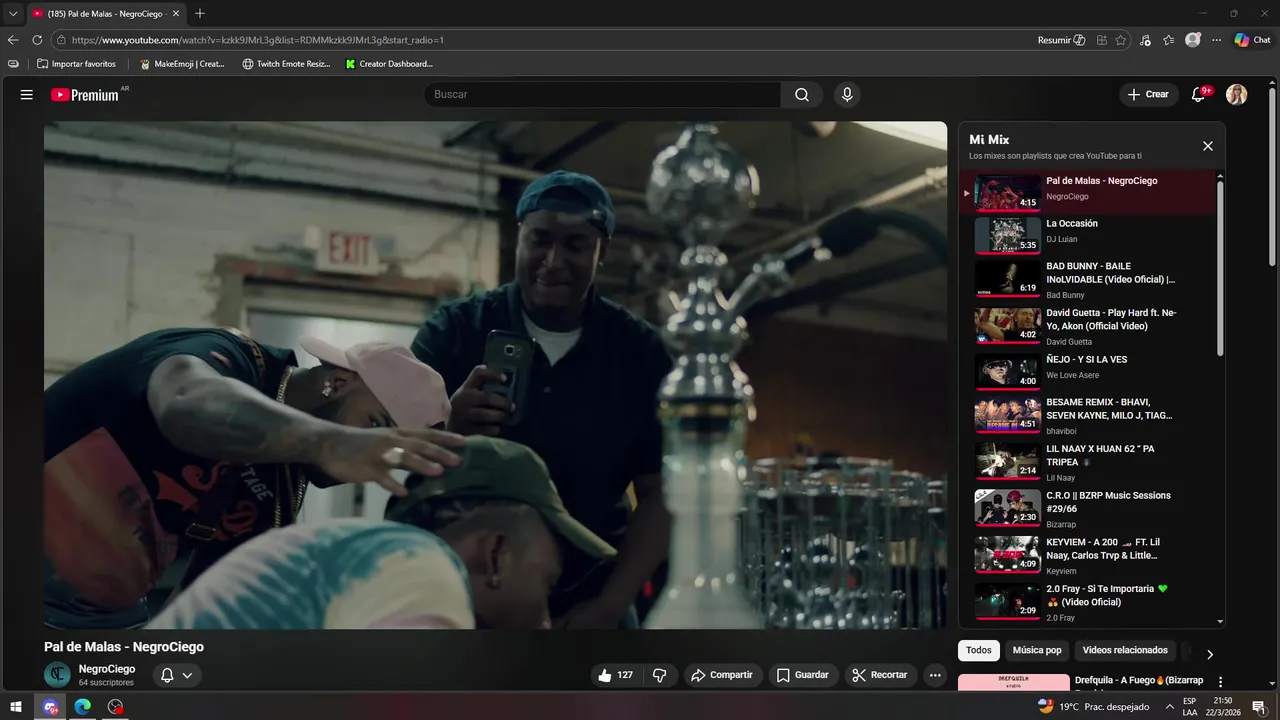Open more actions ellipsis under video

(x=935, y=675)
